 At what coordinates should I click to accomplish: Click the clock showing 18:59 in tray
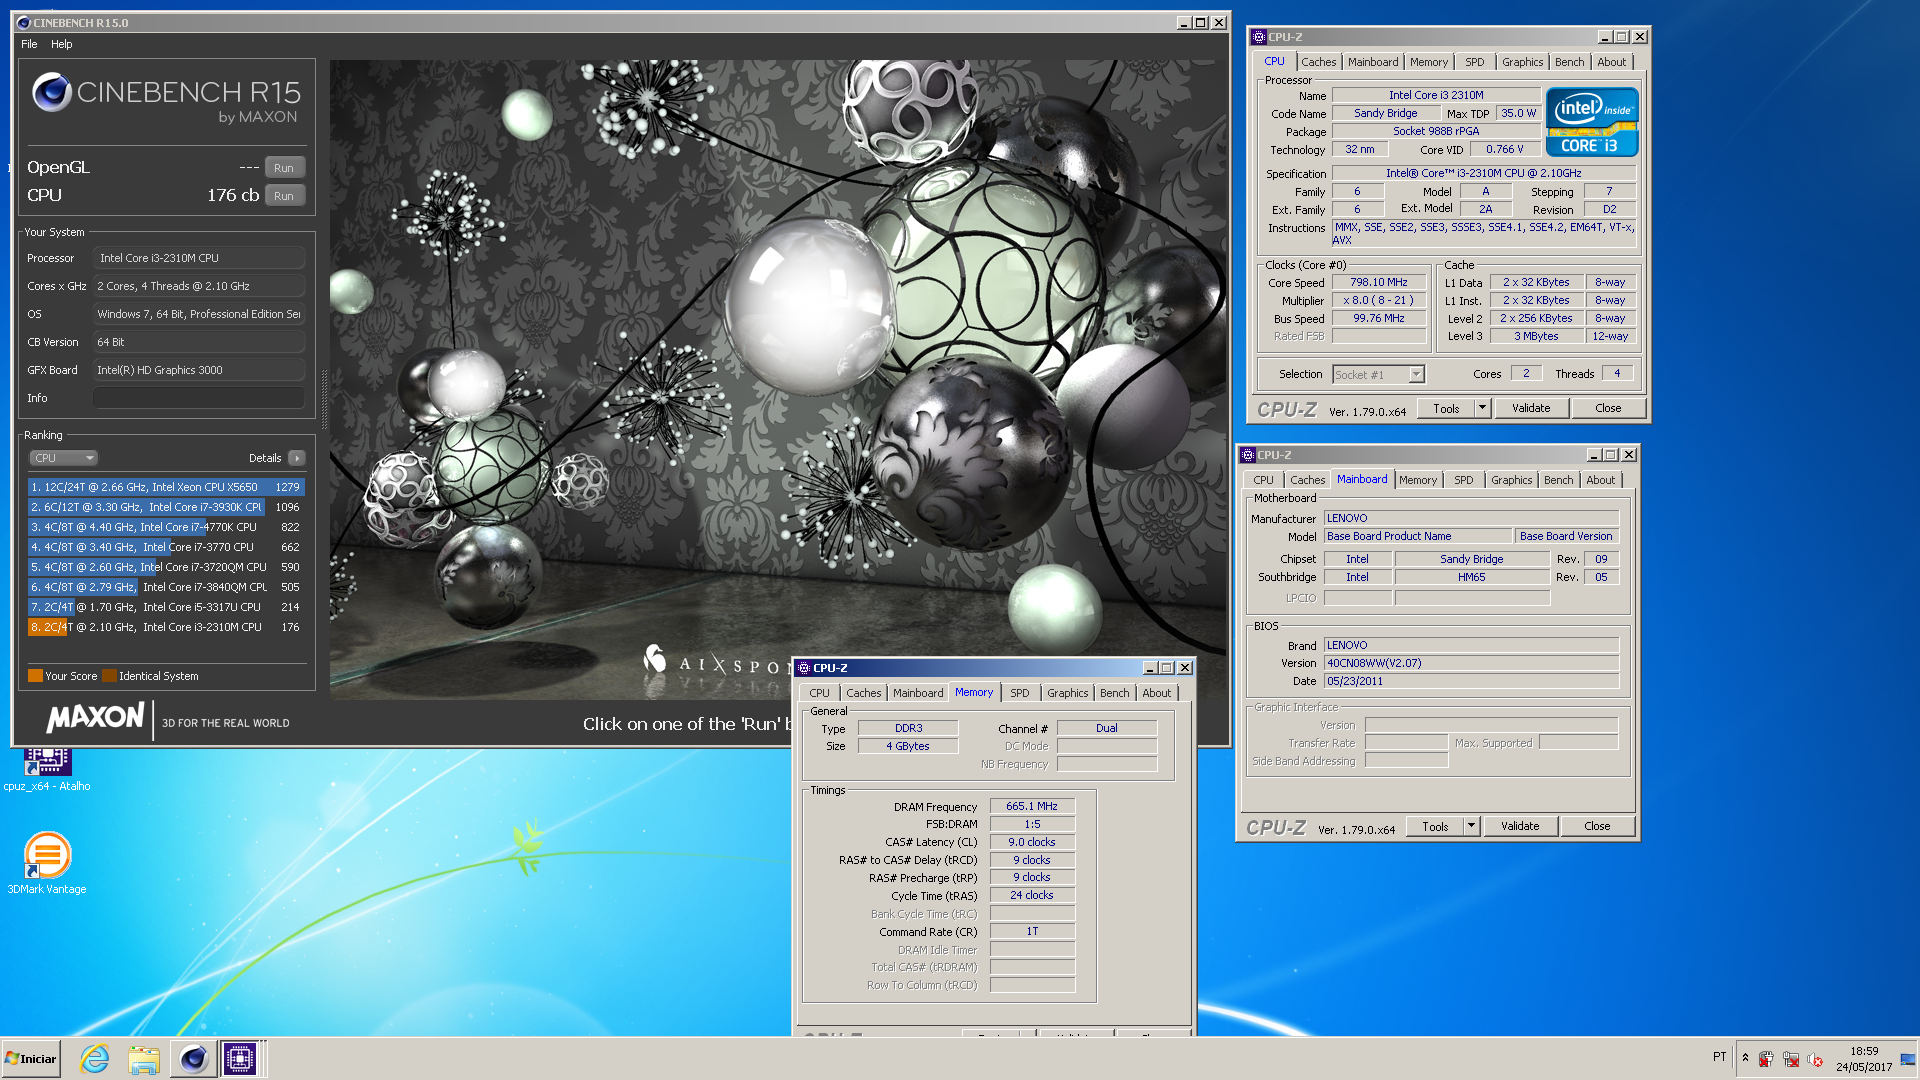(x=1864, y=1051)
